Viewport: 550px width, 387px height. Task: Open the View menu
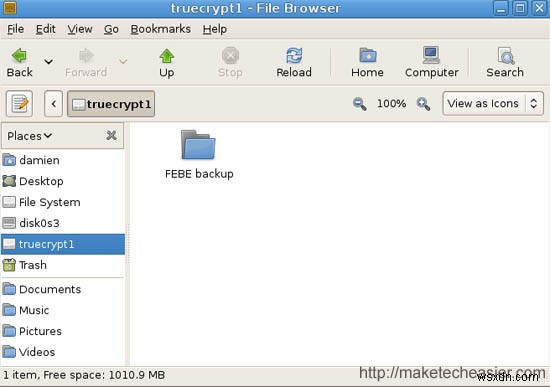coord(80,29)
